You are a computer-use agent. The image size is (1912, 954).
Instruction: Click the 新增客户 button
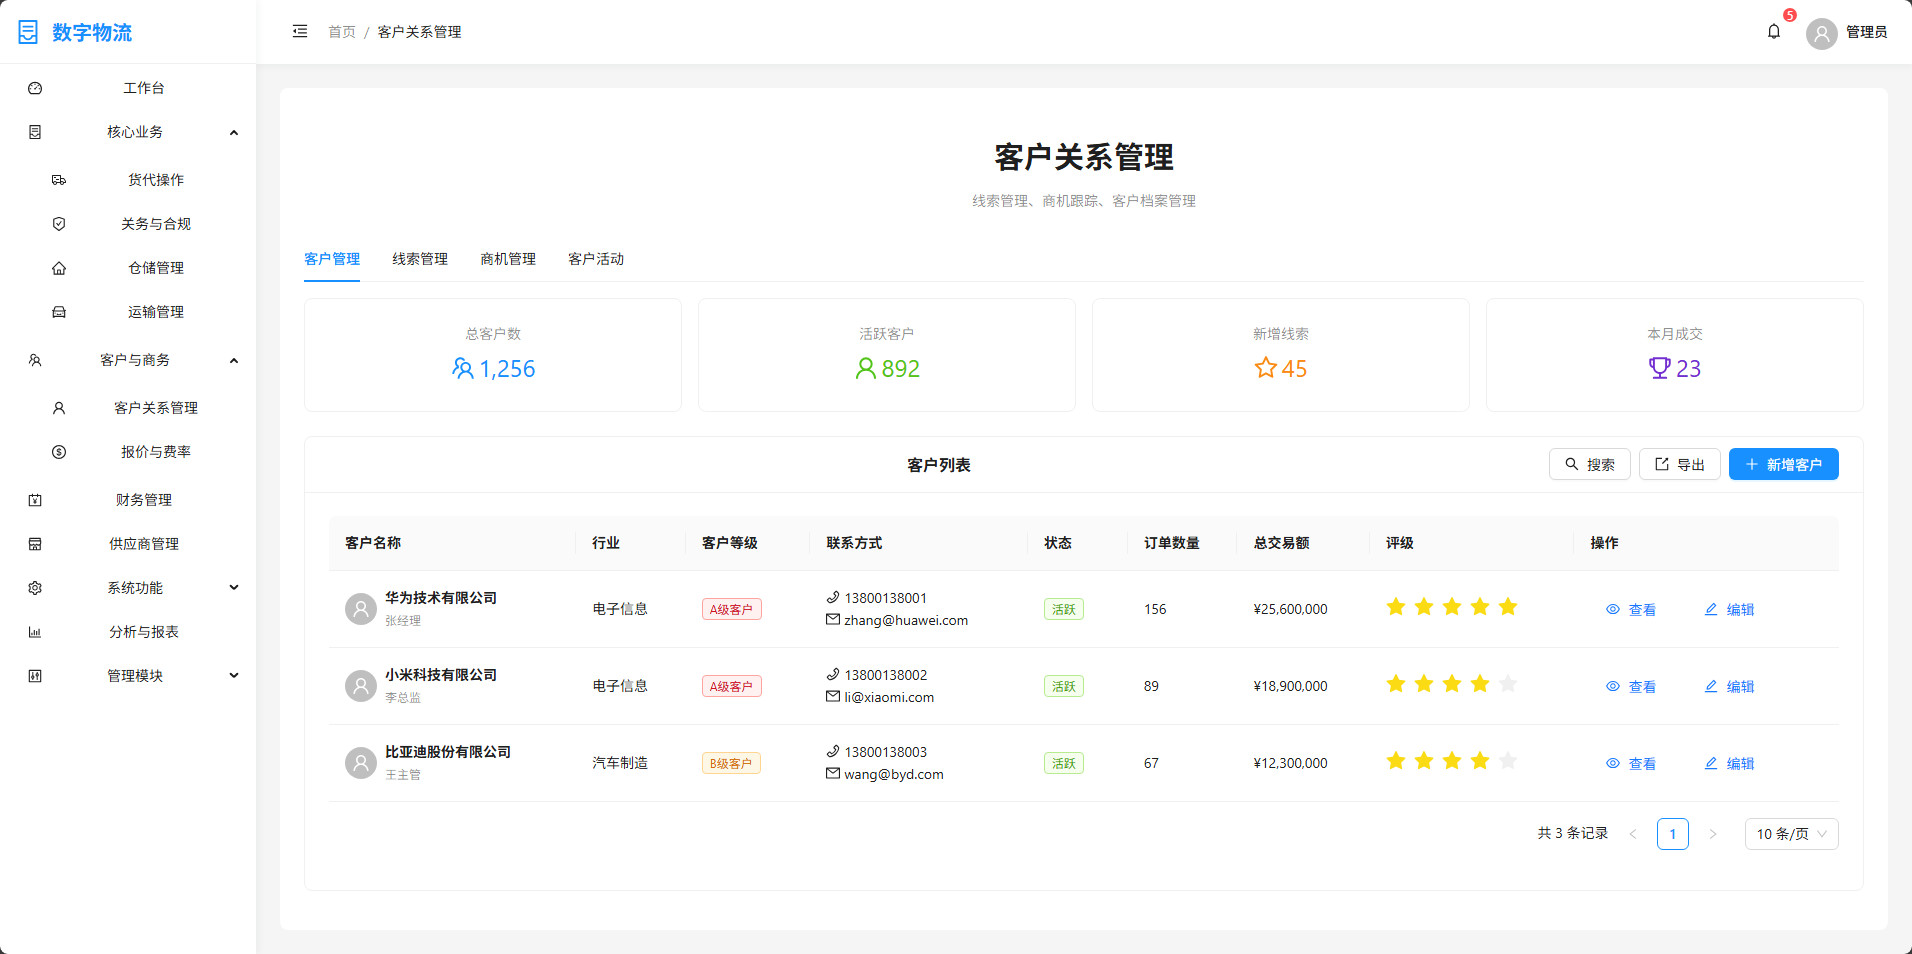tap(1783, 464)
